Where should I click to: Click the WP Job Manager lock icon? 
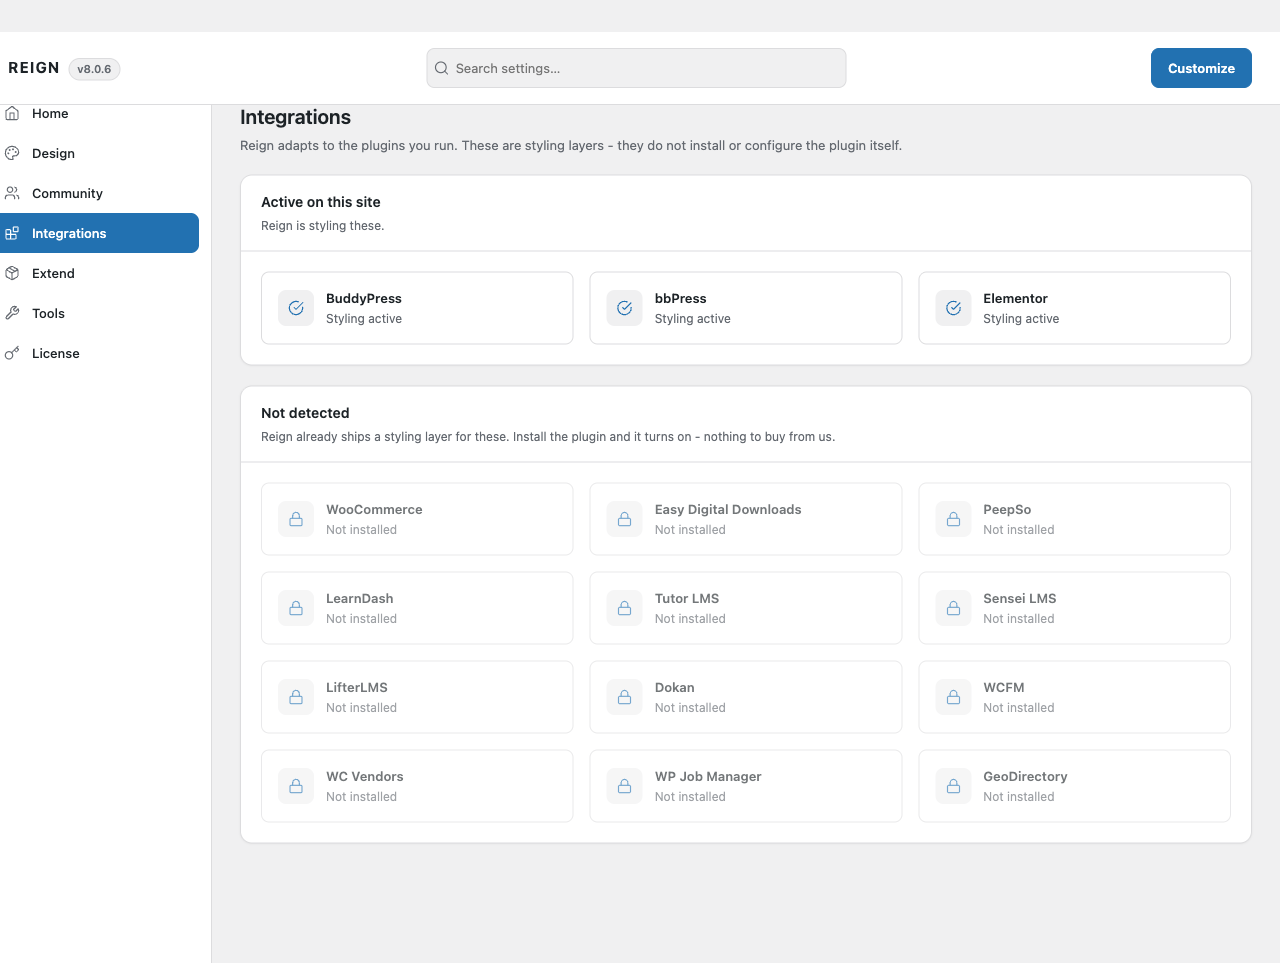coord(624,786)
